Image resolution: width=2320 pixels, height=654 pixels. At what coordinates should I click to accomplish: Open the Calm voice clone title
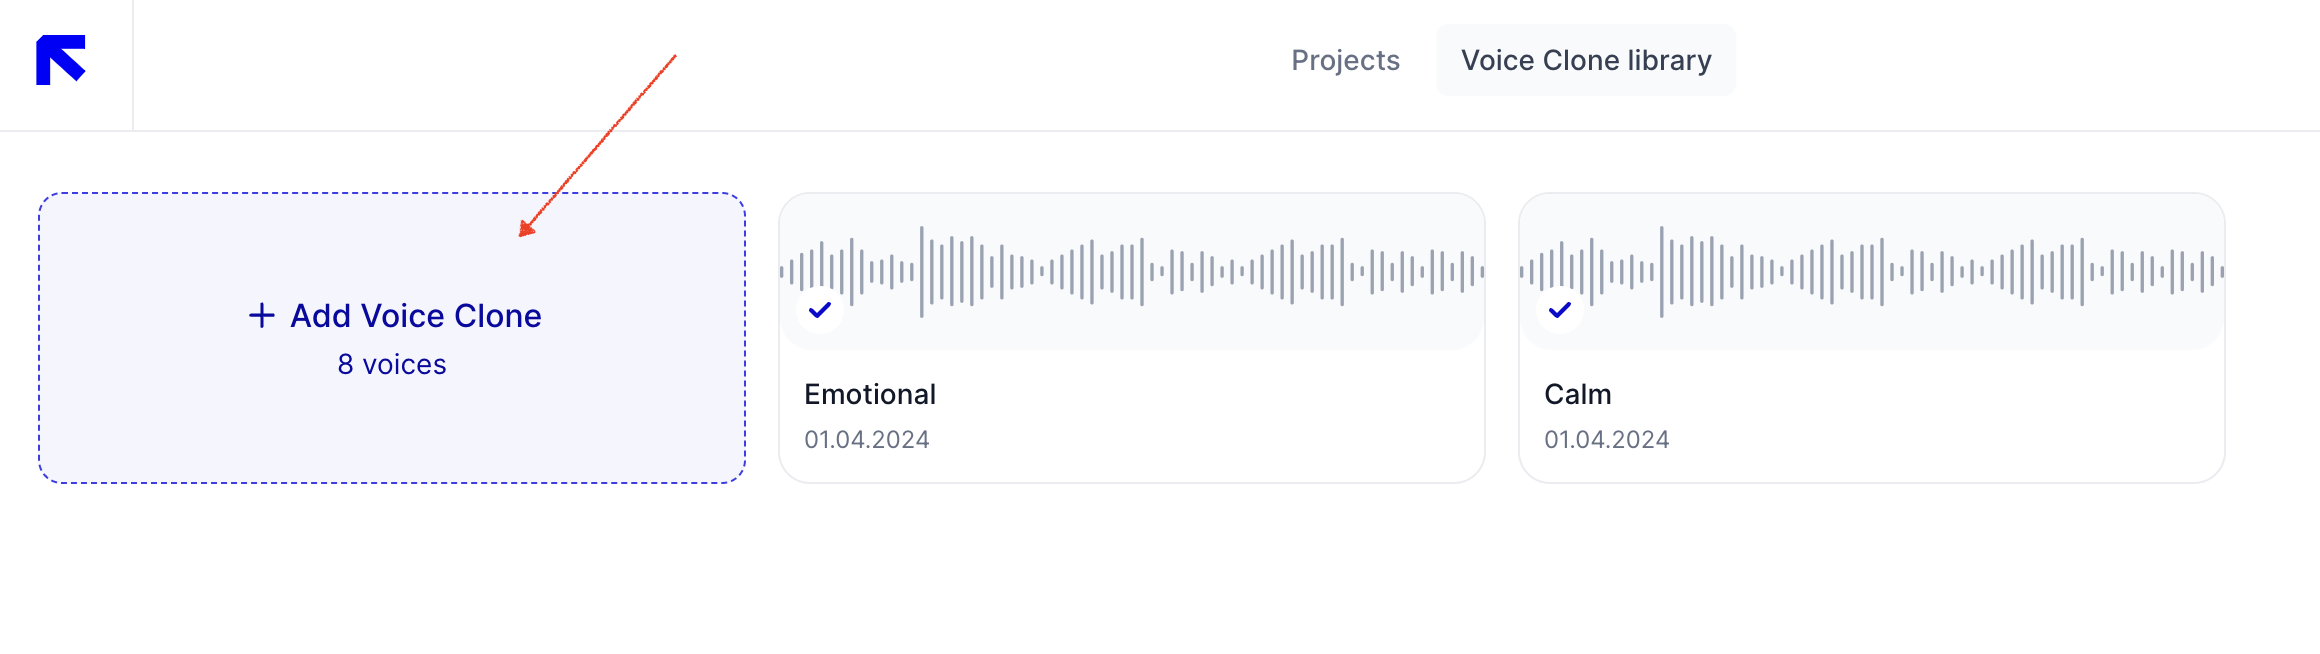tap(1578, 394)
